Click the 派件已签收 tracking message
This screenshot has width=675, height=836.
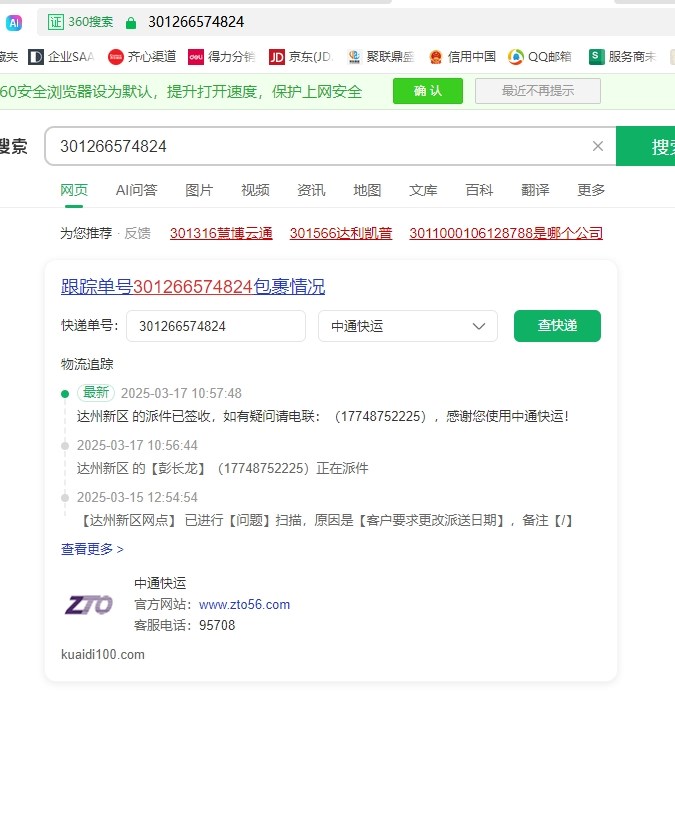323,416
